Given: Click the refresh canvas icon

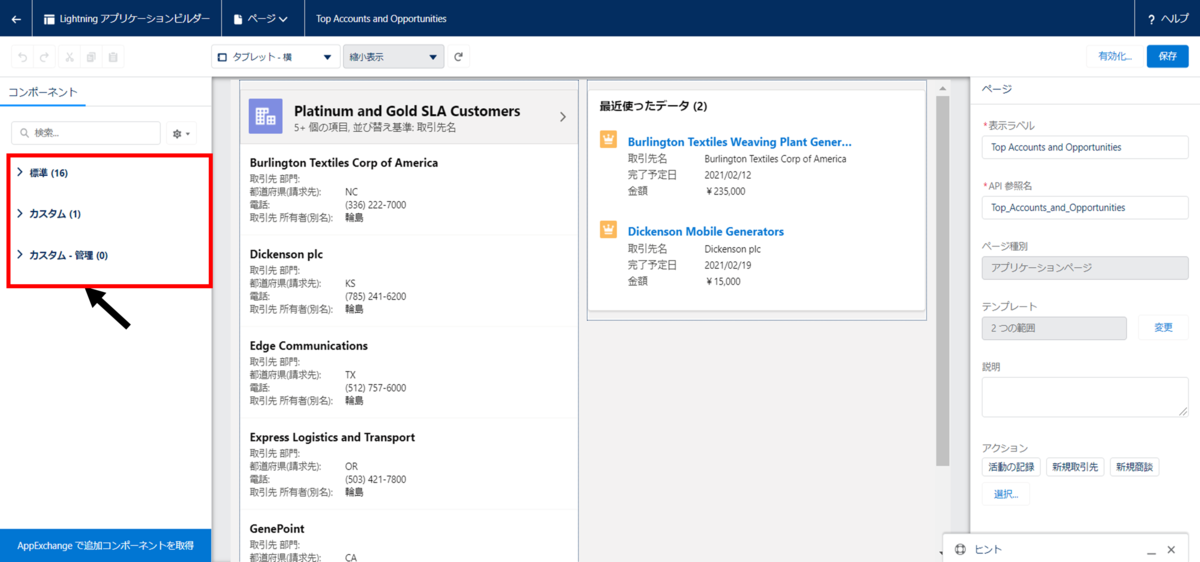Looking at the screenshot, I should (x=459, y=57).
